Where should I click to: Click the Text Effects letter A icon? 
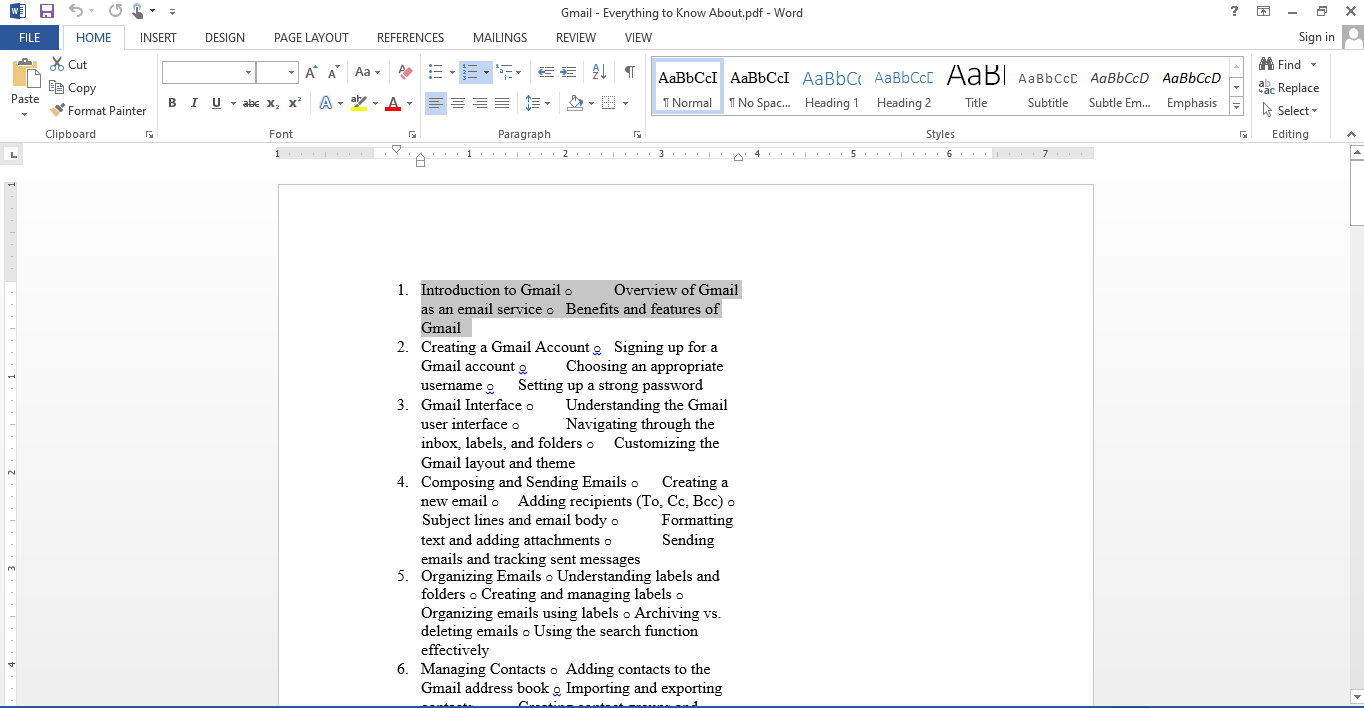point(326,103)
